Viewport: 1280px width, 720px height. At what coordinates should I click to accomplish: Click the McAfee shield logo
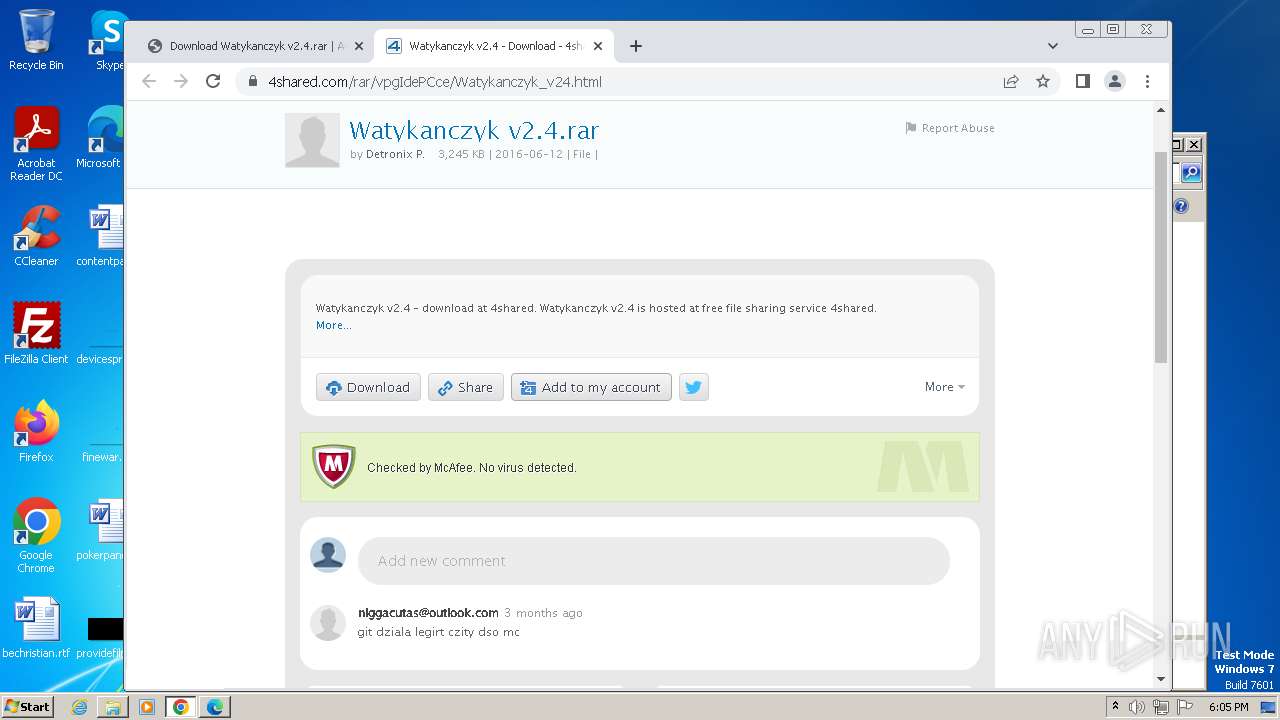[334, 467]
